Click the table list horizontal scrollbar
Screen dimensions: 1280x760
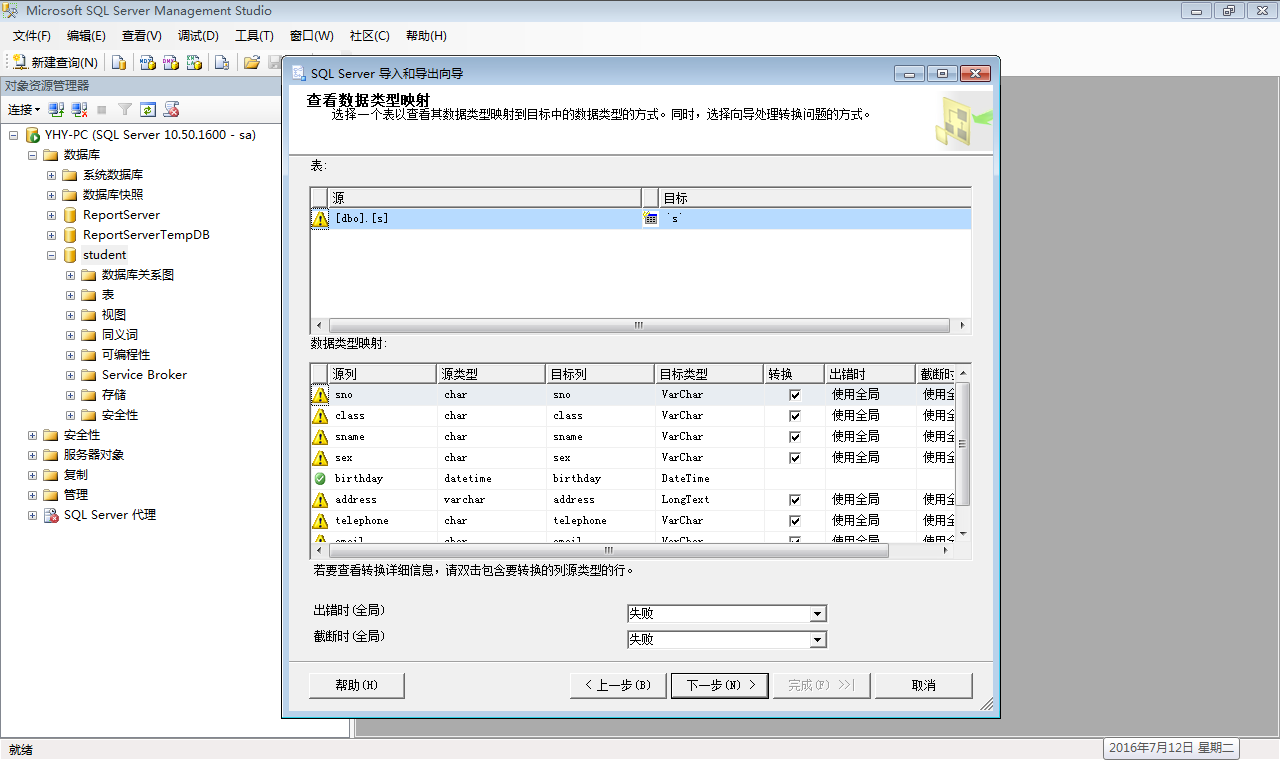pos(639,326)
